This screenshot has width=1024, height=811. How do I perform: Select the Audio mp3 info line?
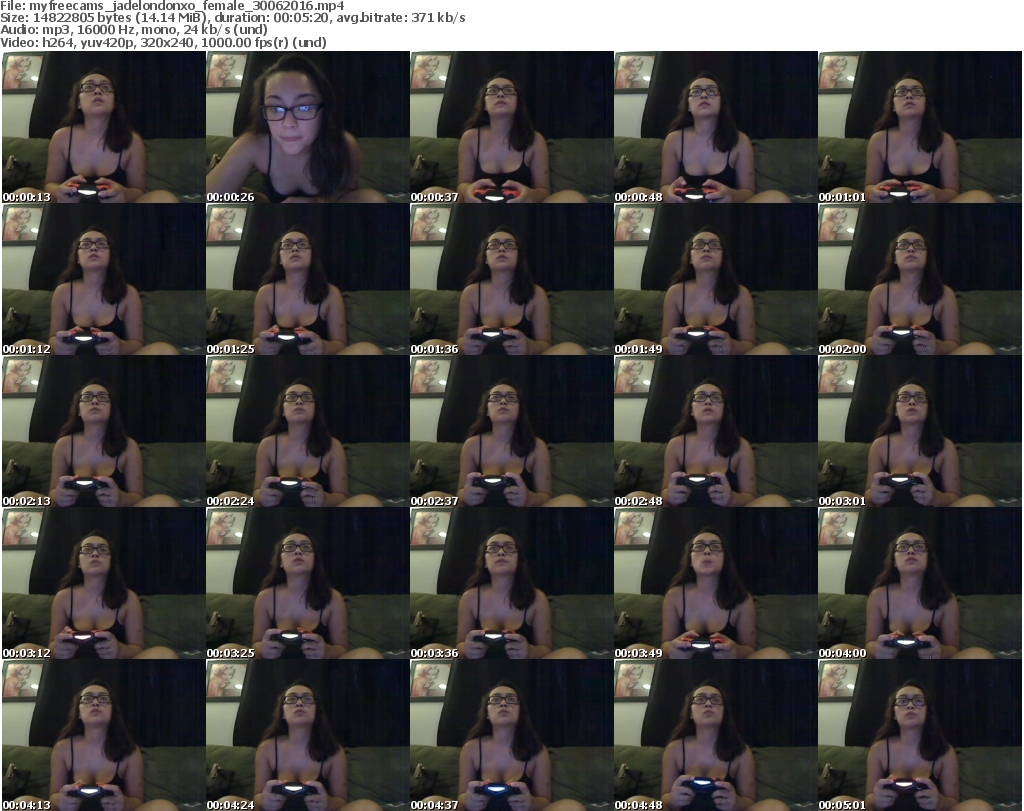click(x=134, y=30)
